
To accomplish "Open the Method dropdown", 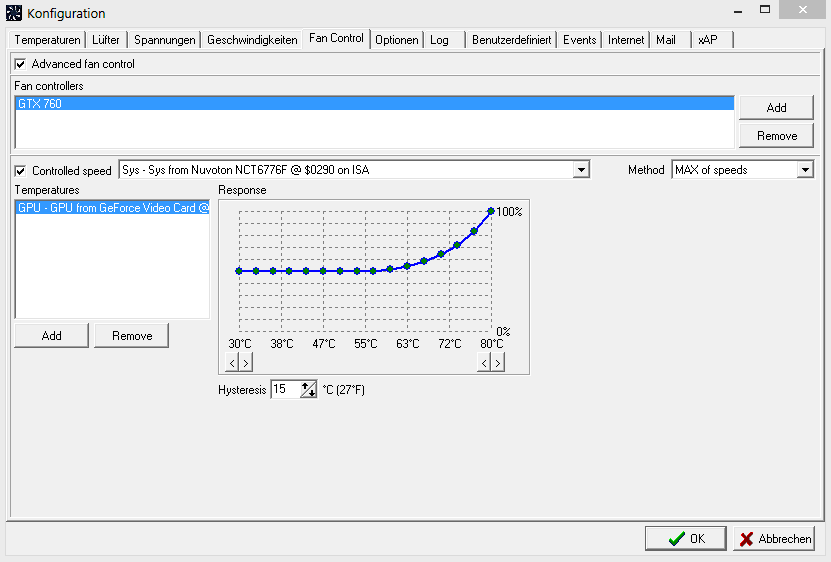I will tap(805, 170).
